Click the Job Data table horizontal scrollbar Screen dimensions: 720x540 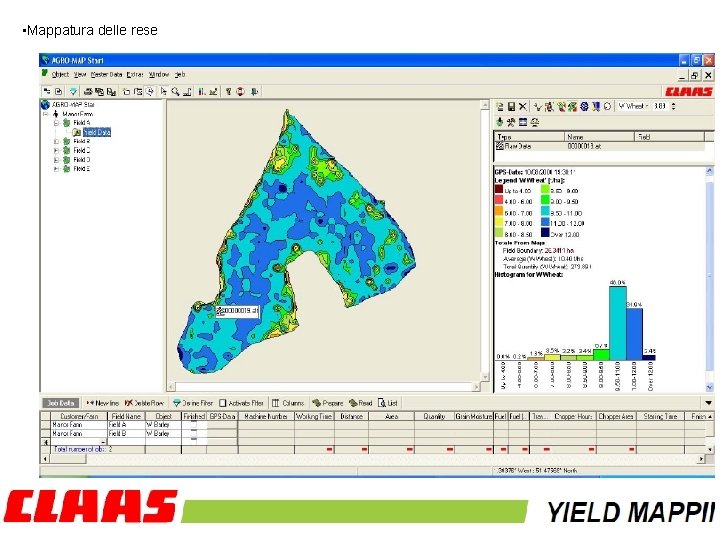[373, 458]
